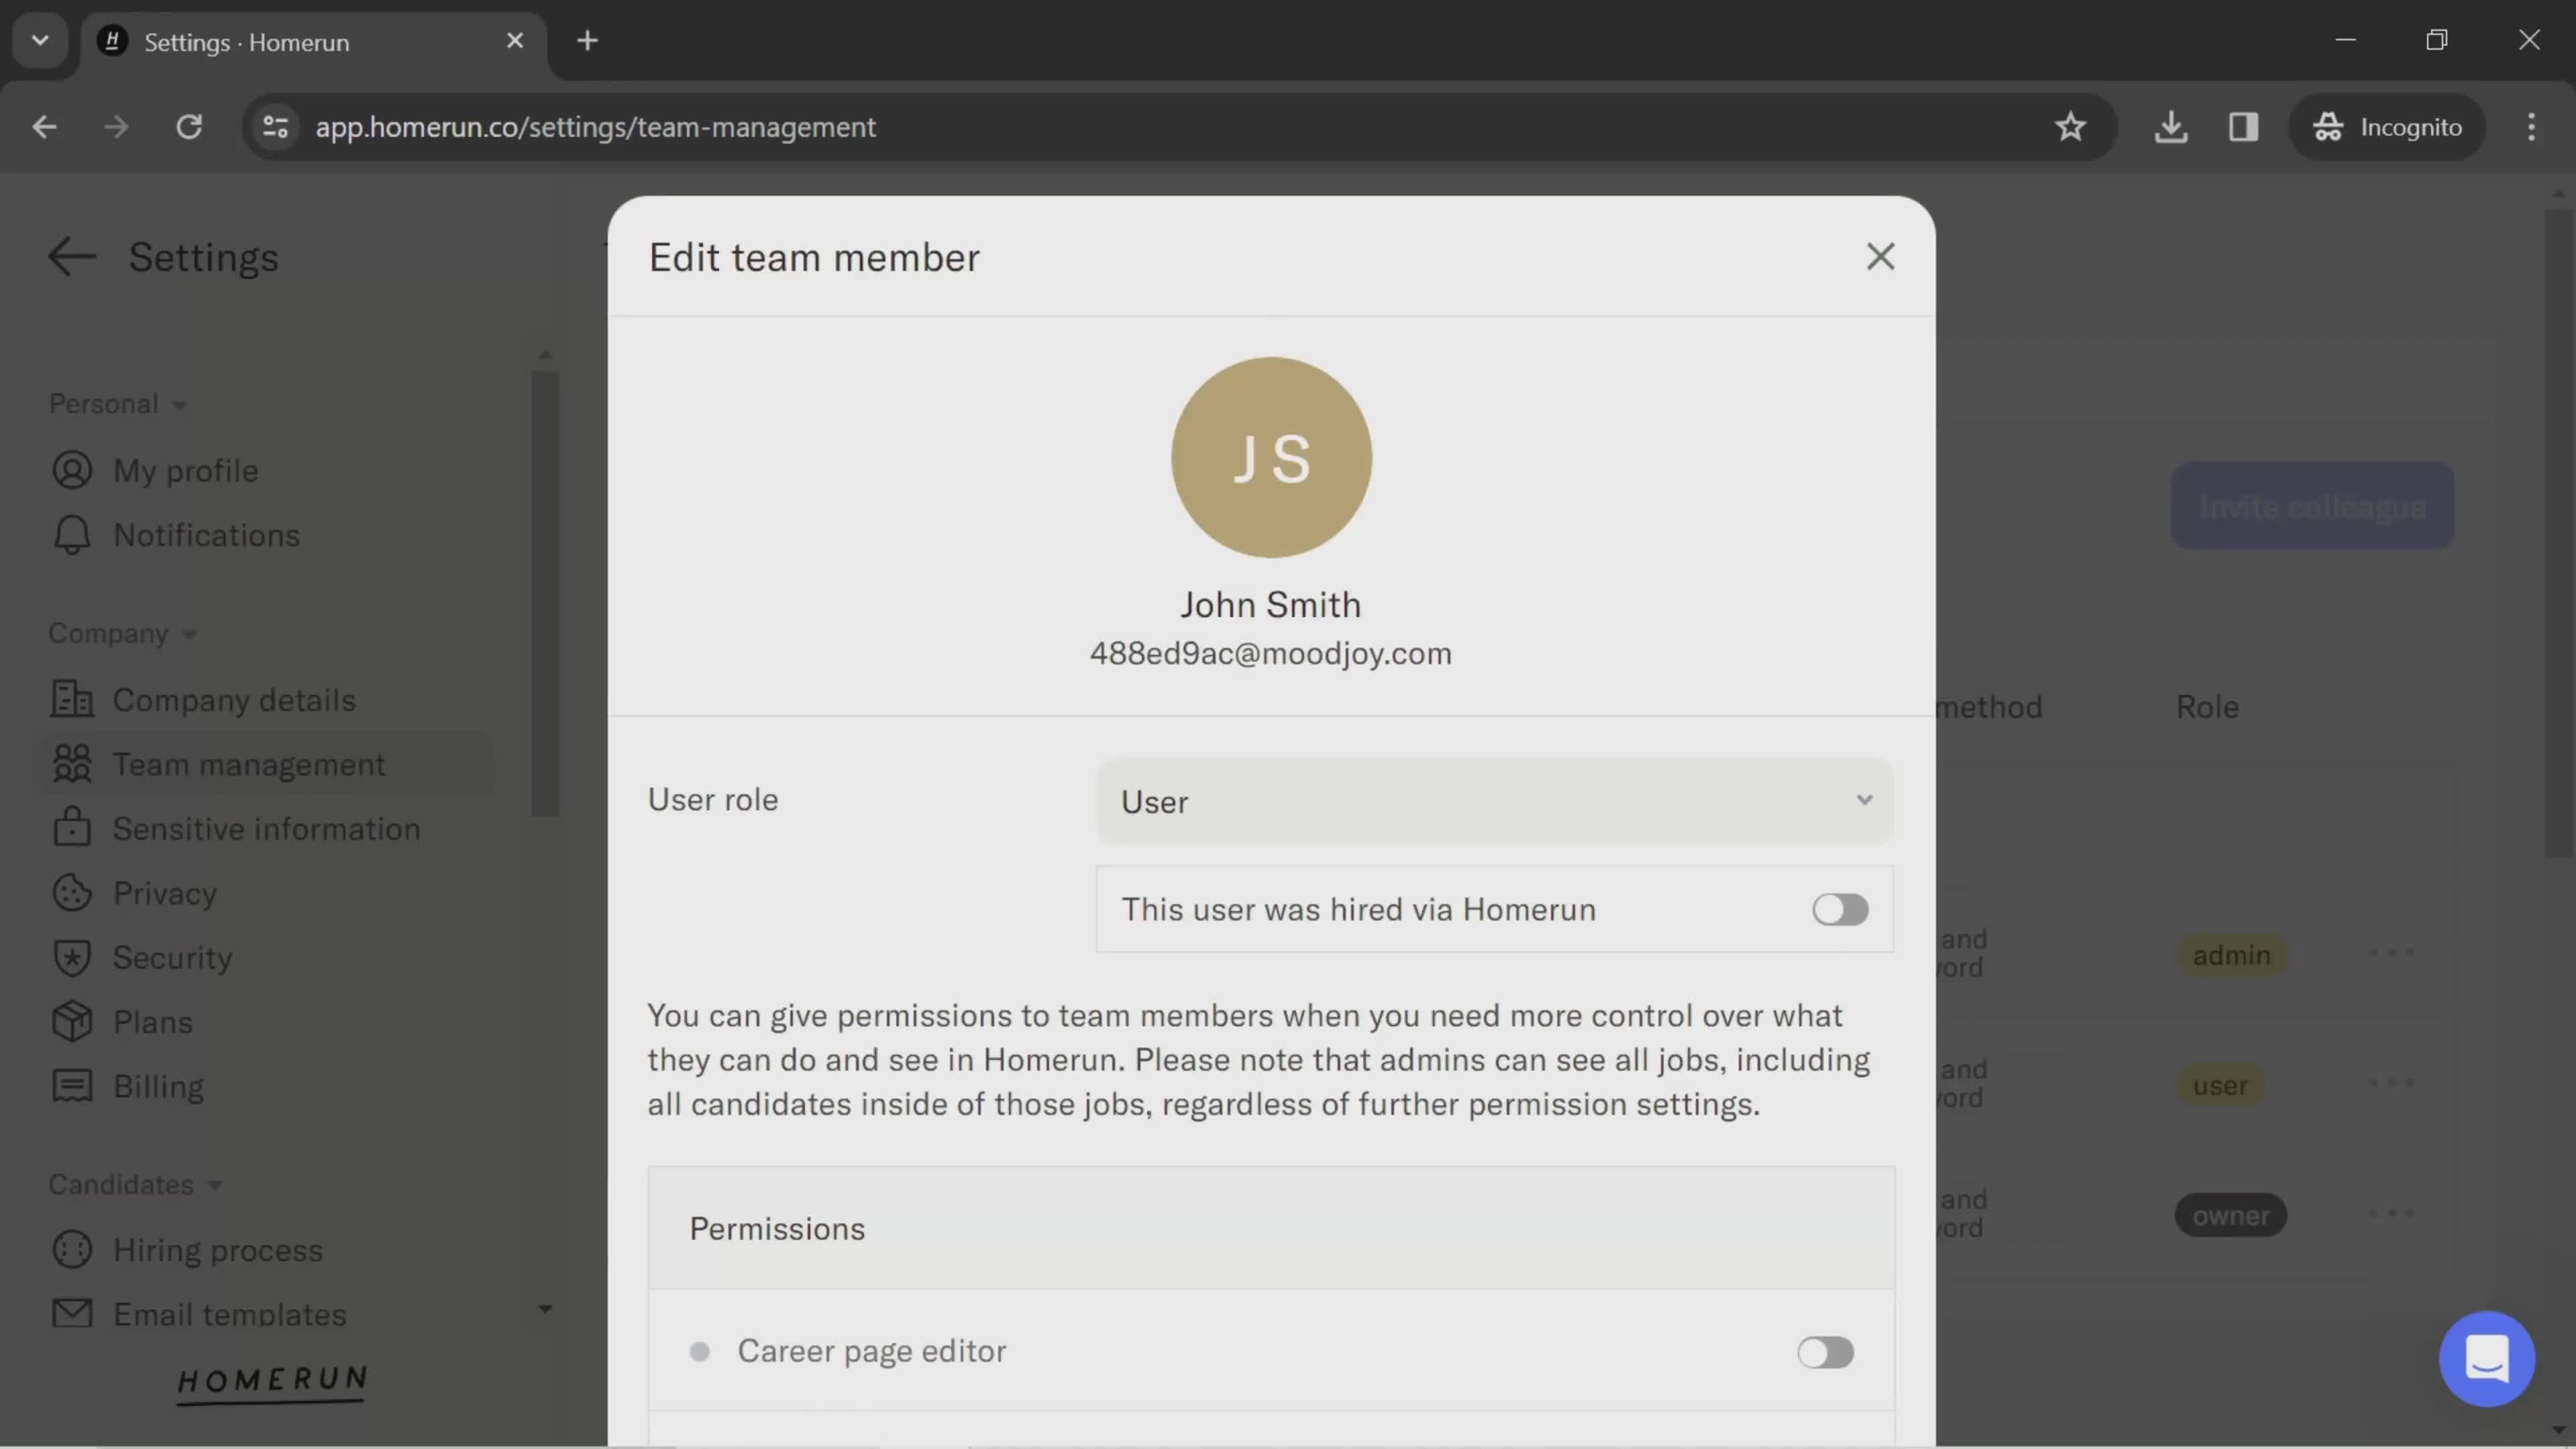Open Privacy settings

point(165,893)
